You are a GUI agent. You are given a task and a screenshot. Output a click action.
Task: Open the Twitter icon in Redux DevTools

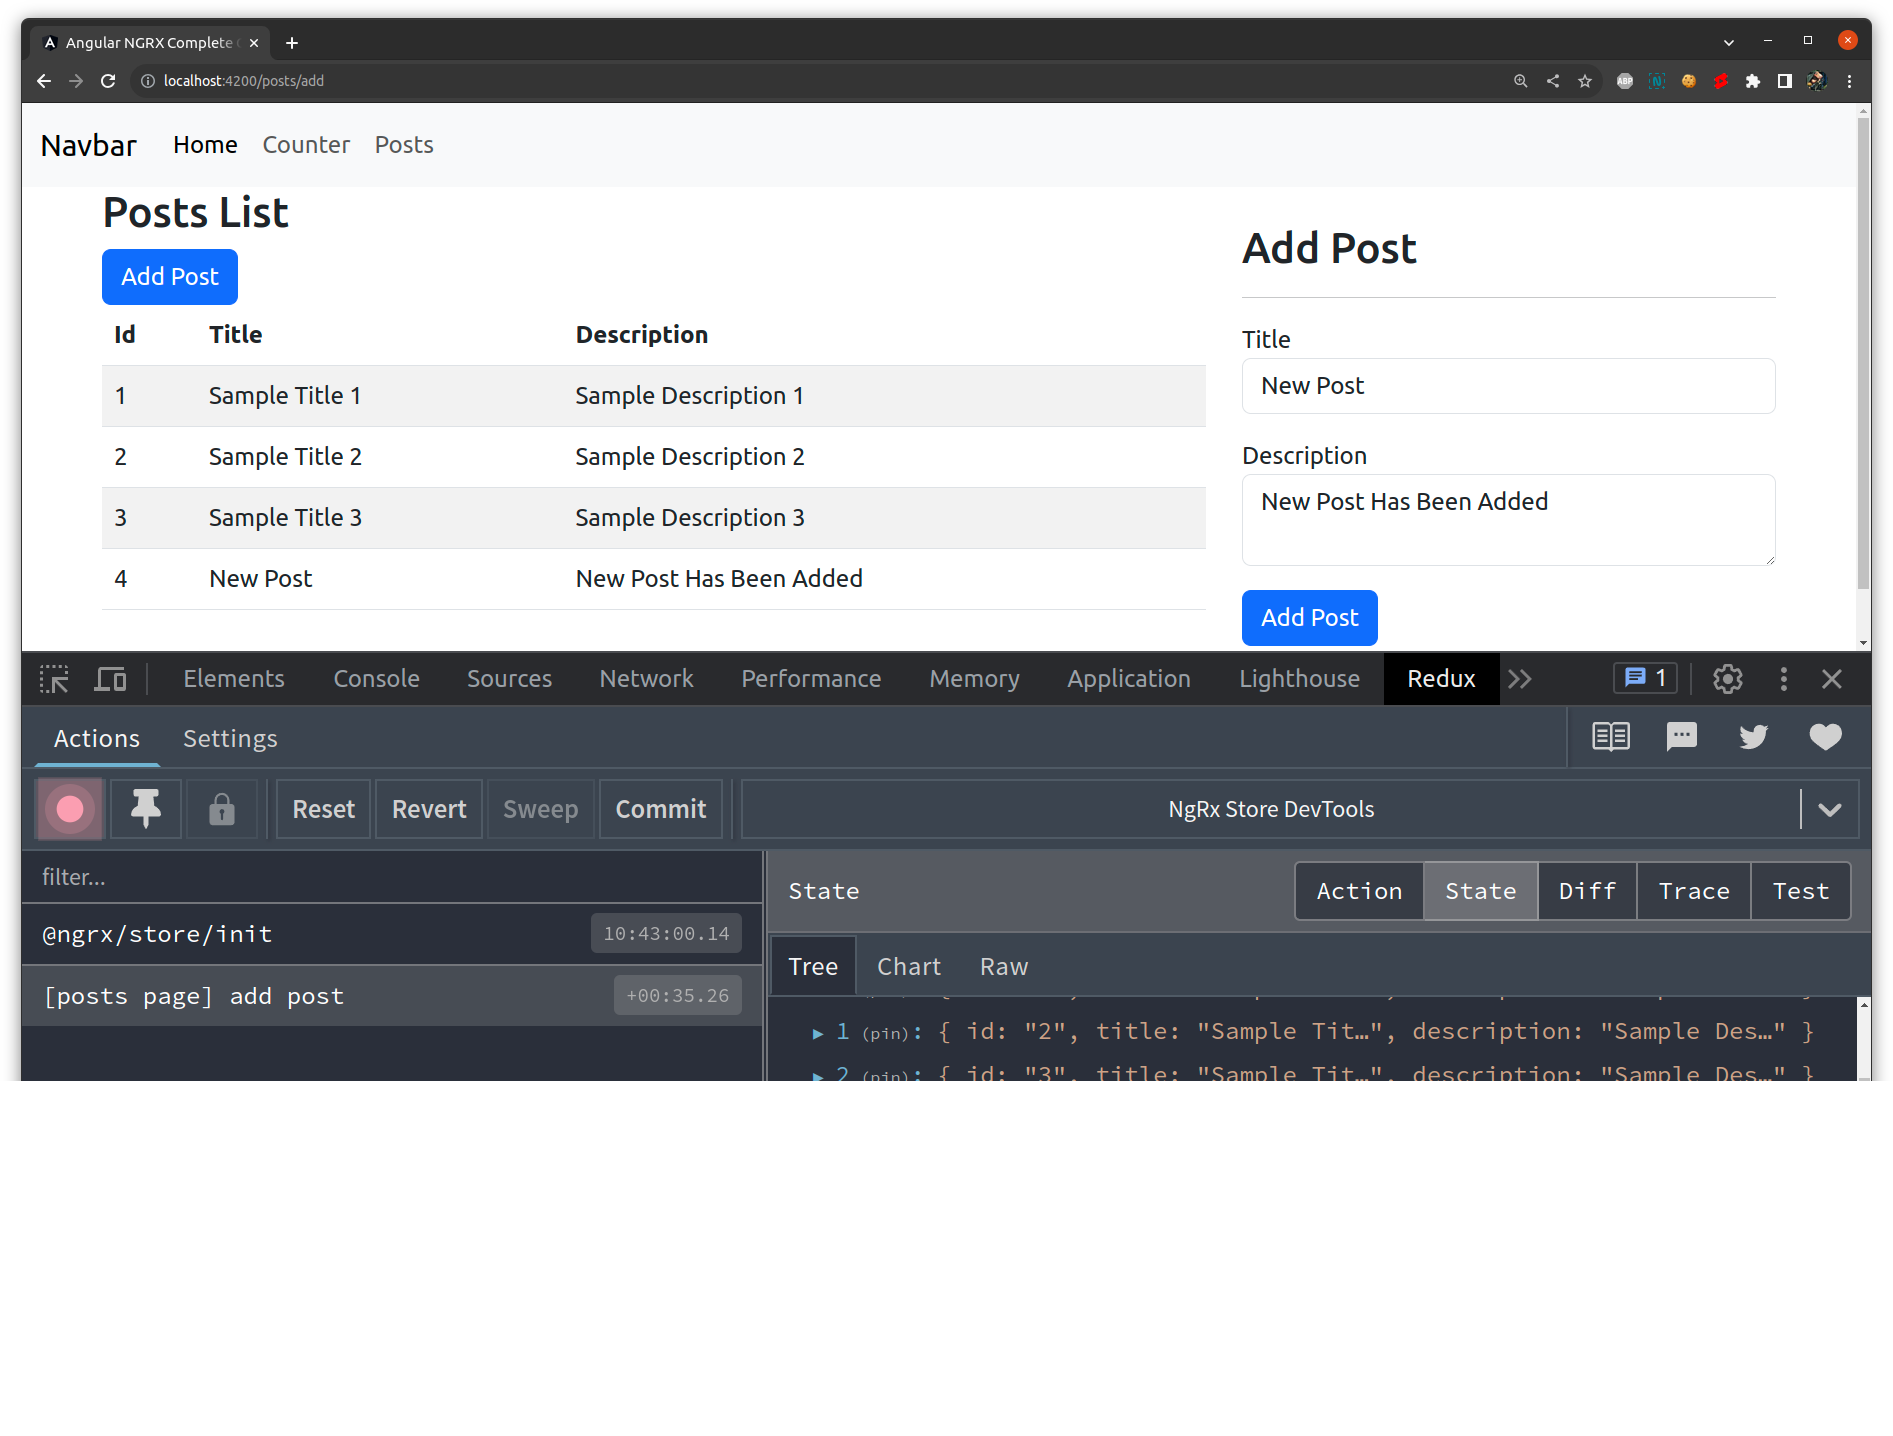pos(1753,737)
